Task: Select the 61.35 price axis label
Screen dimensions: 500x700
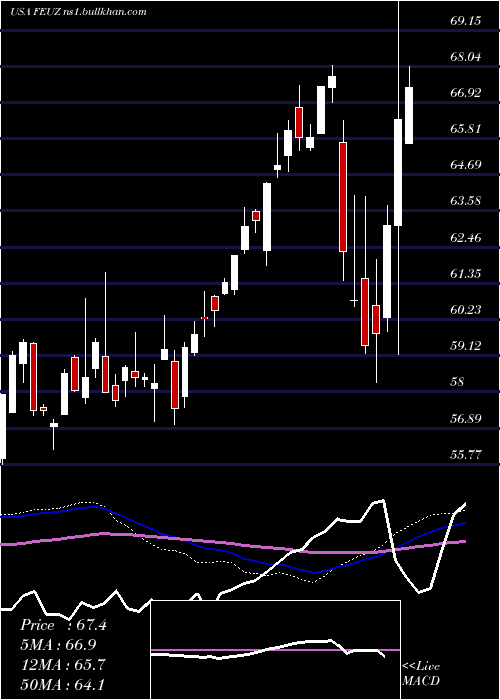Action: pos(466,273)
